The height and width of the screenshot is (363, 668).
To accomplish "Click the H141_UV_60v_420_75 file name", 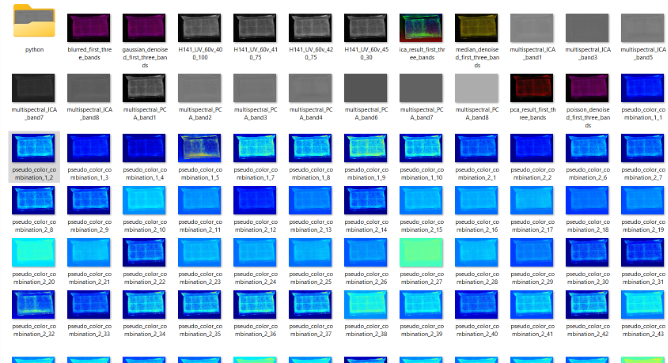I will 311,53.
